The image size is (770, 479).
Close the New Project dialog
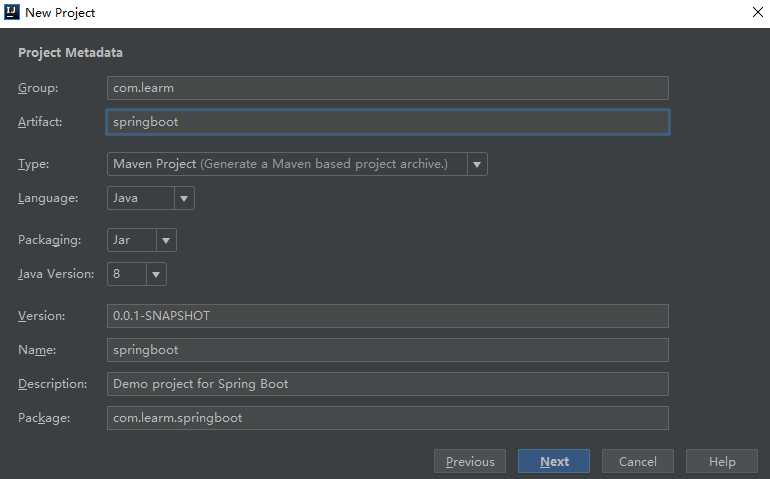coord(756,13)
